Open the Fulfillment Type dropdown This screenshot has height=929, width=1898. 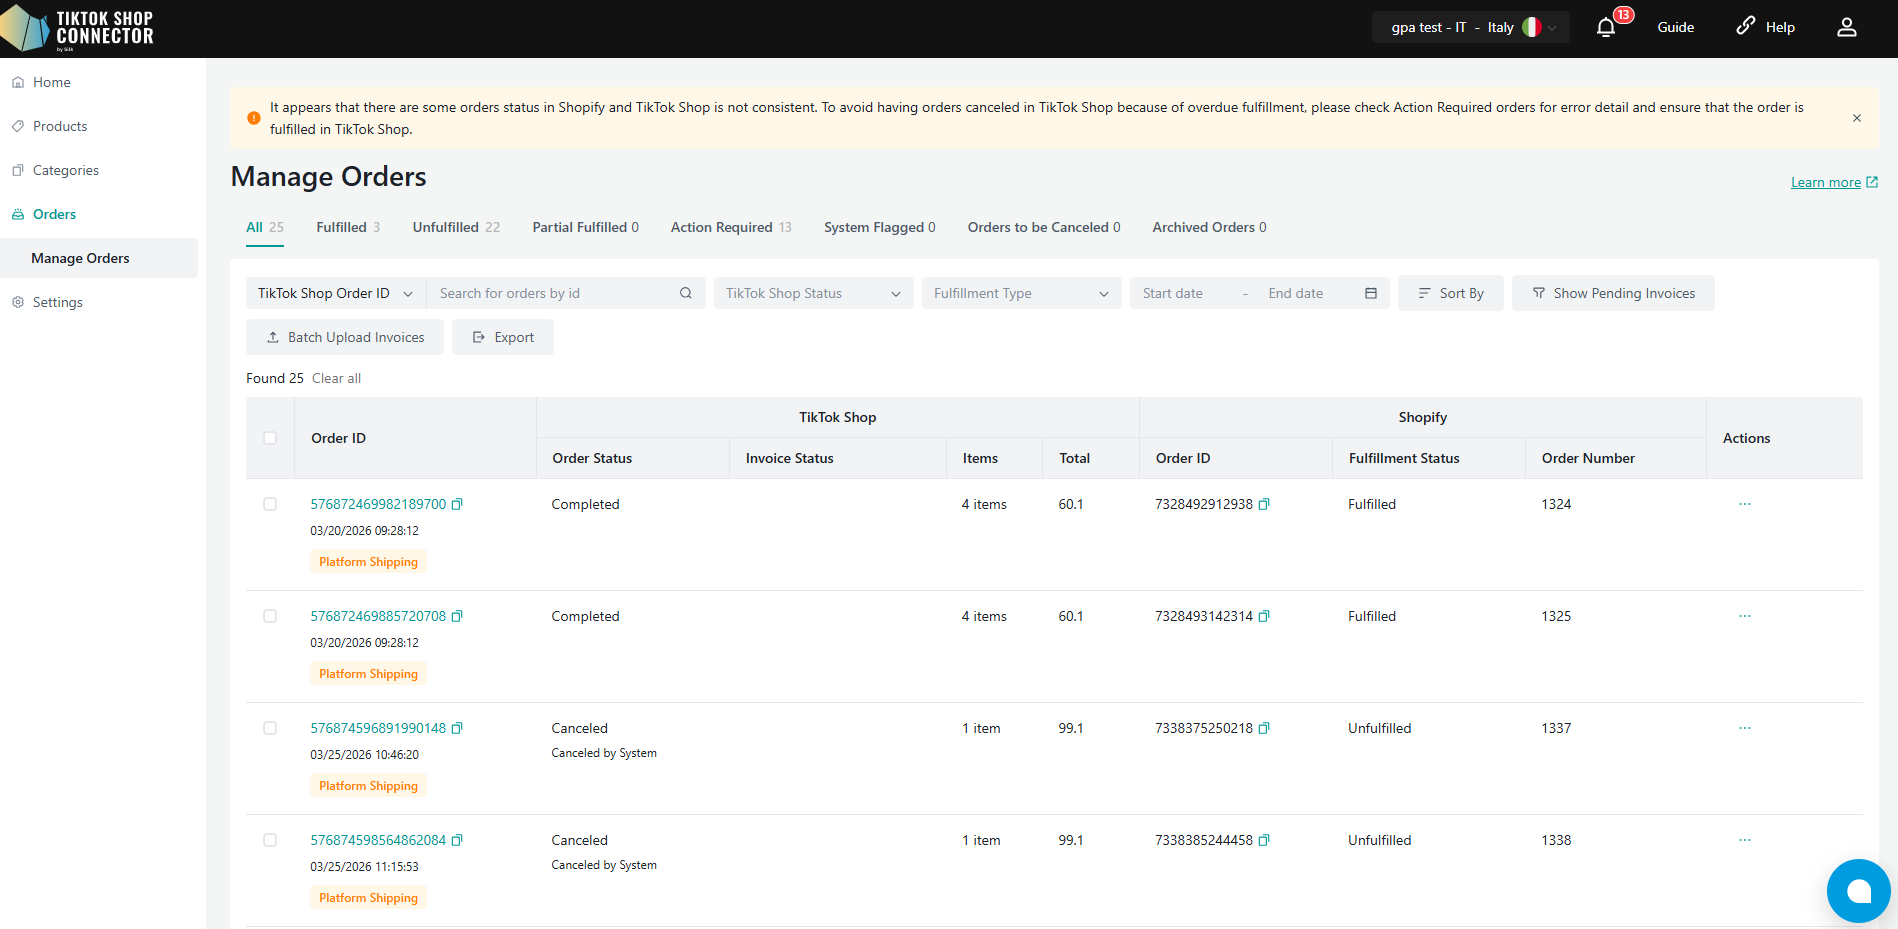pos(1021,293)
